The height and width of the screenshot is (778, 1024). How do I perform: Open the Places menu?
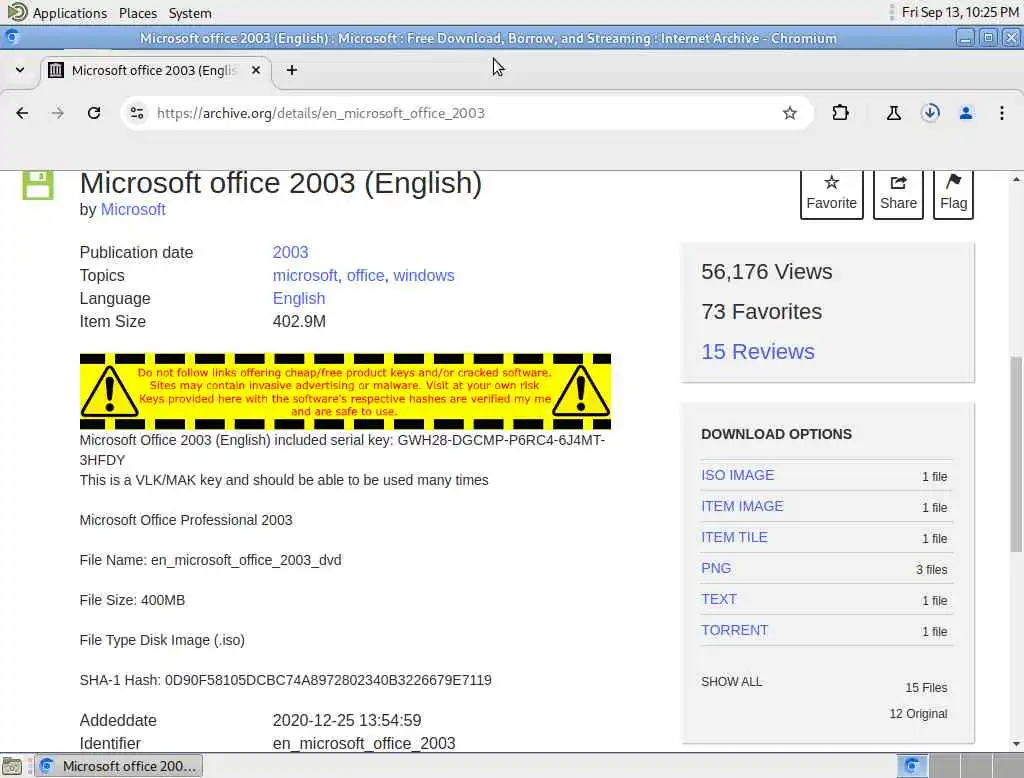pyautogui.click(x=138, y=13)
